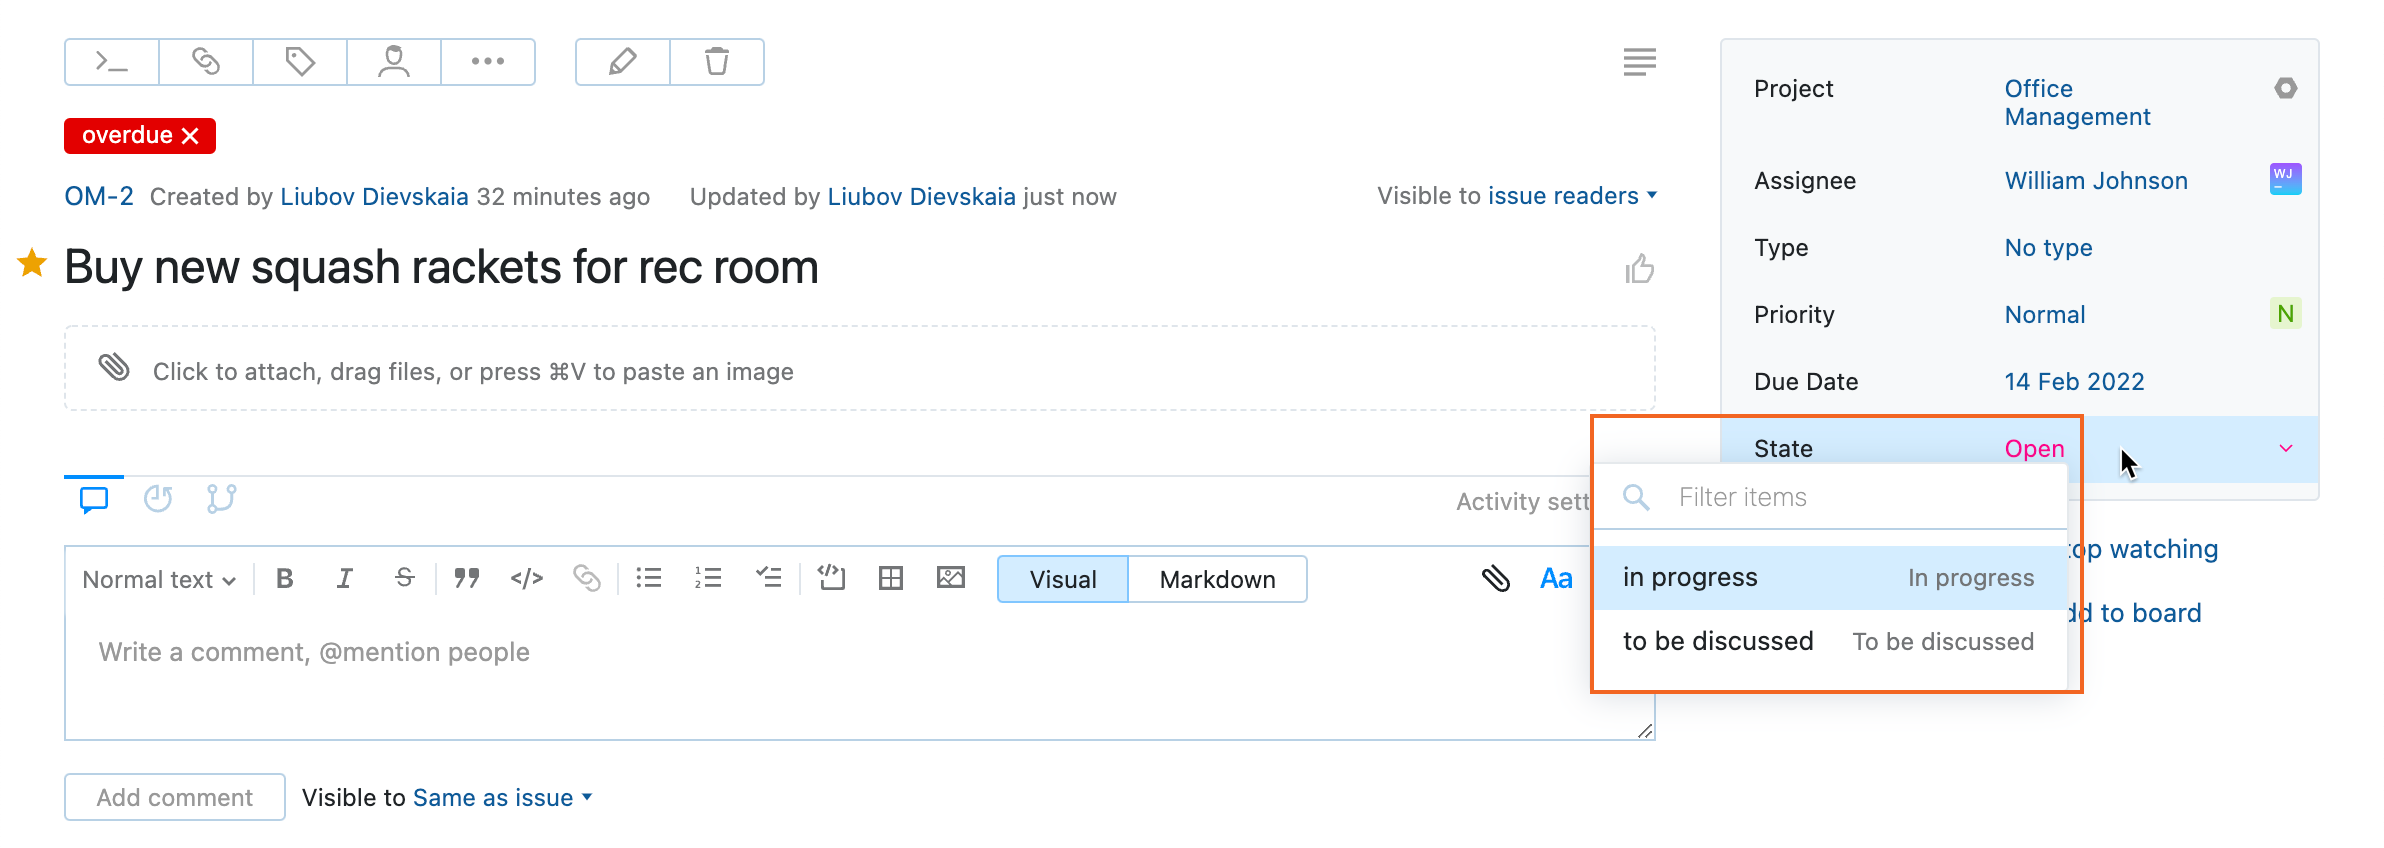This screenshot has width=2384, height=848.
Task: Click the Add comment button
Action: click(175, 798)
